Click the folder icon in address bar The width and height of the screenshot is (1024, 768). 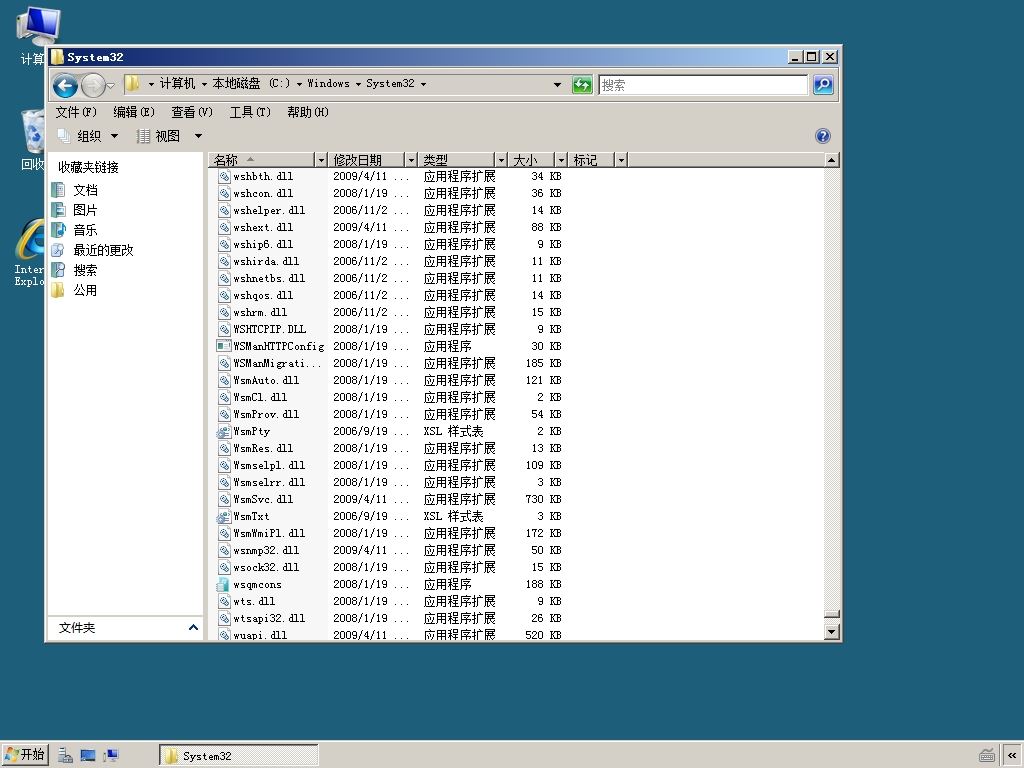tap(133, 84)
